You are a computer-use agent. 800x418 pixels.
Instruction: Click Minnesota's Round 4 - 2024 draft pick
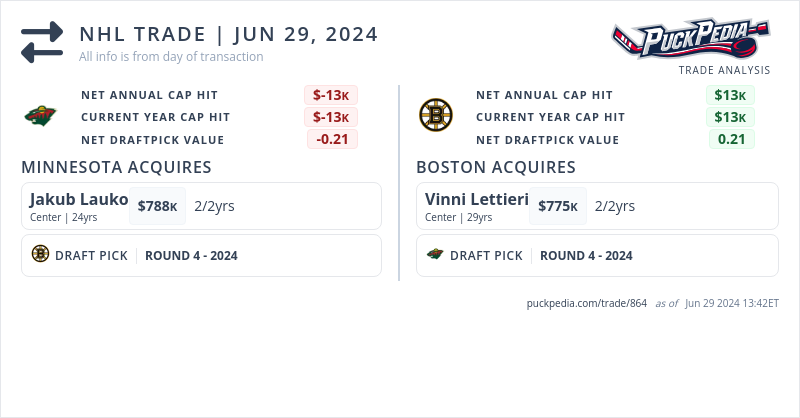191,255
